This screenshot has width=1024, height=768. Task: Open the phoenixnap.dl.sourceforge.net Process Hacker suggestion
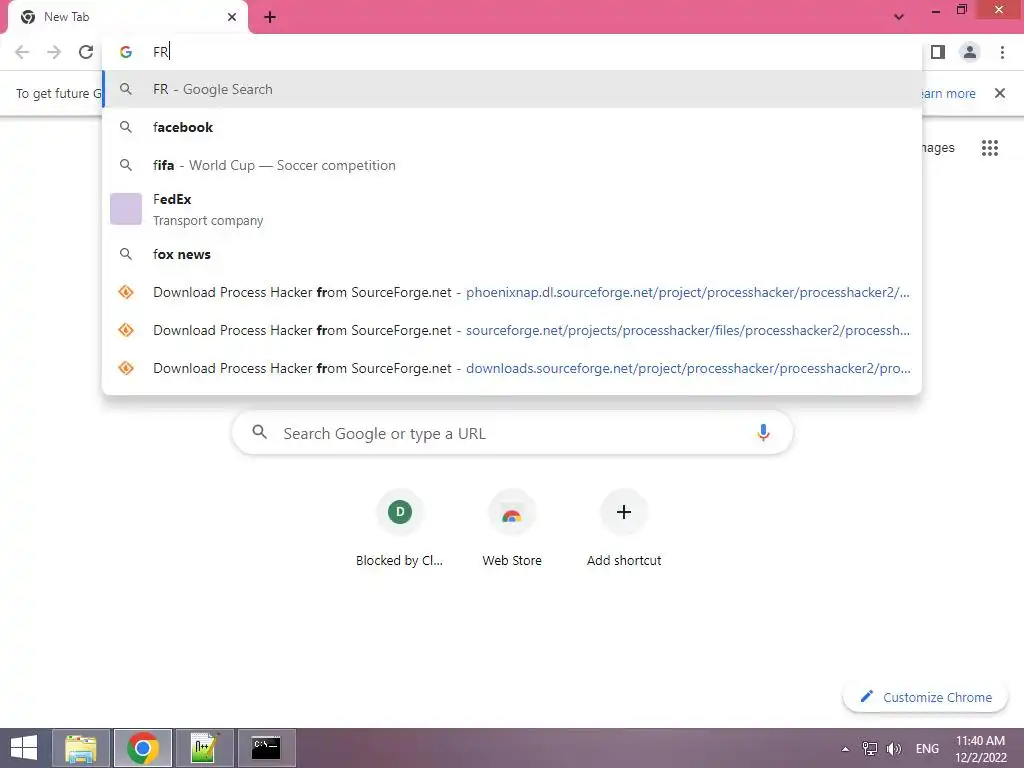coord(512,293)
